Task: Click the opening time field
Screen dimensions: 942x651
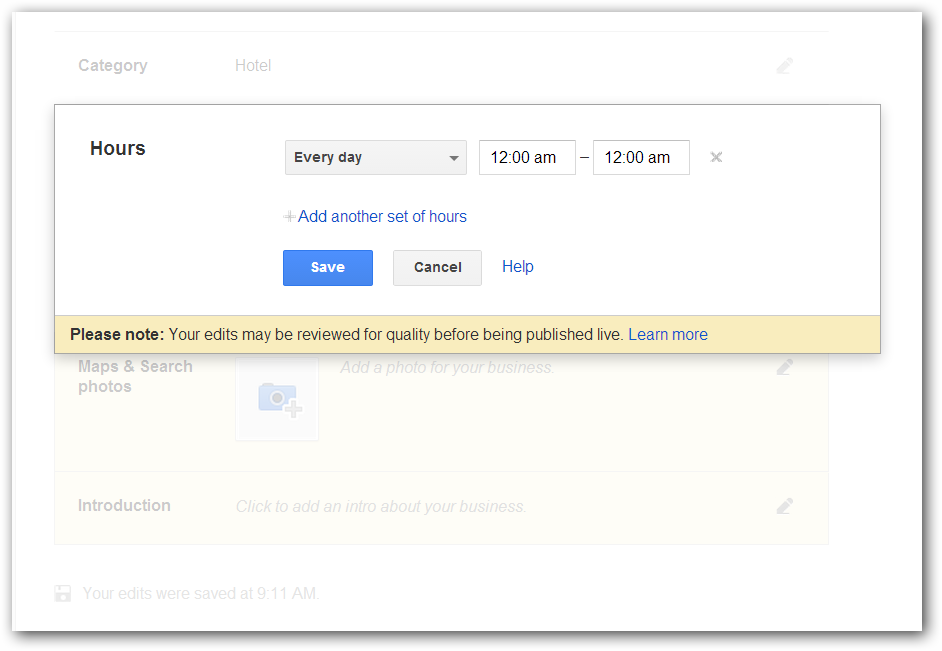Action: (x=527, y=158)
